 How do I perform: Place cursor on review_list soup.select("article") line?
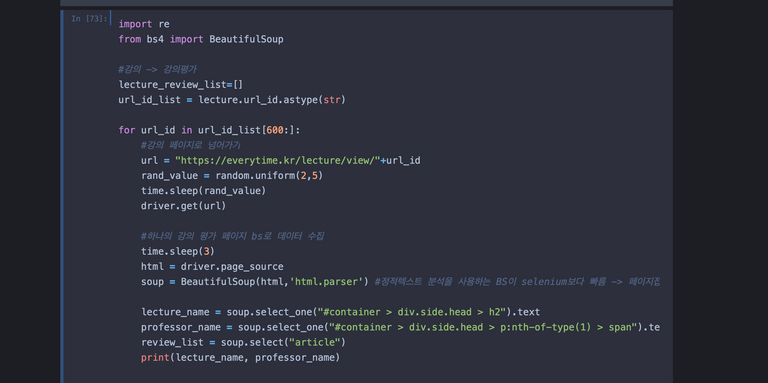point(243,342)
